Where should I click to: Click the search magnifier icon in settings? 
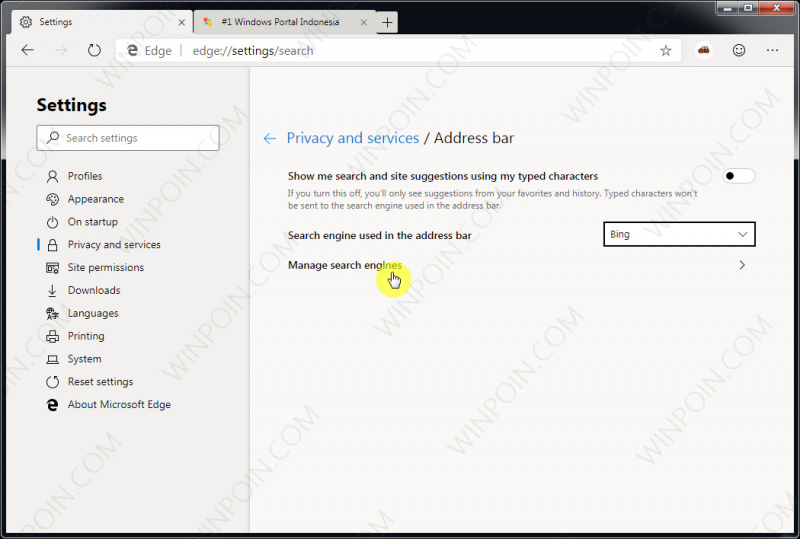(x=53, y=138)
